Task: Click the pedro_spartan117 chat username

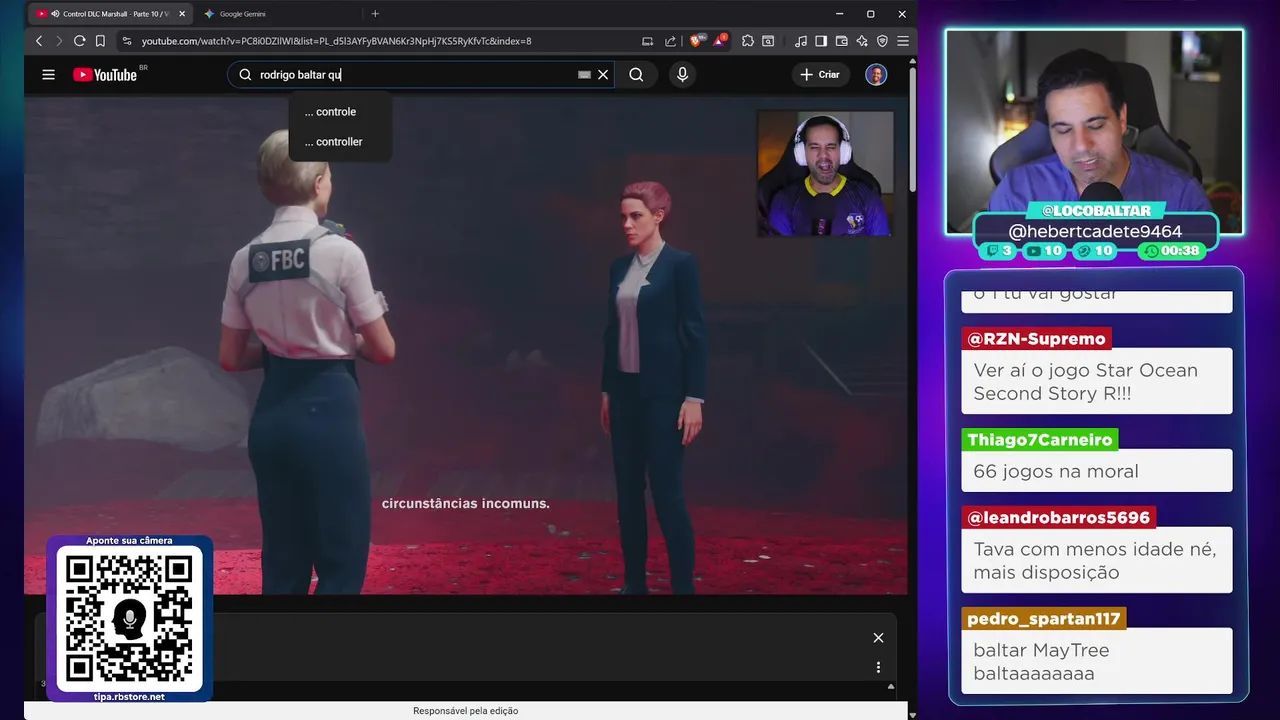Action: pyautogui.click(x=1044, y=619)
